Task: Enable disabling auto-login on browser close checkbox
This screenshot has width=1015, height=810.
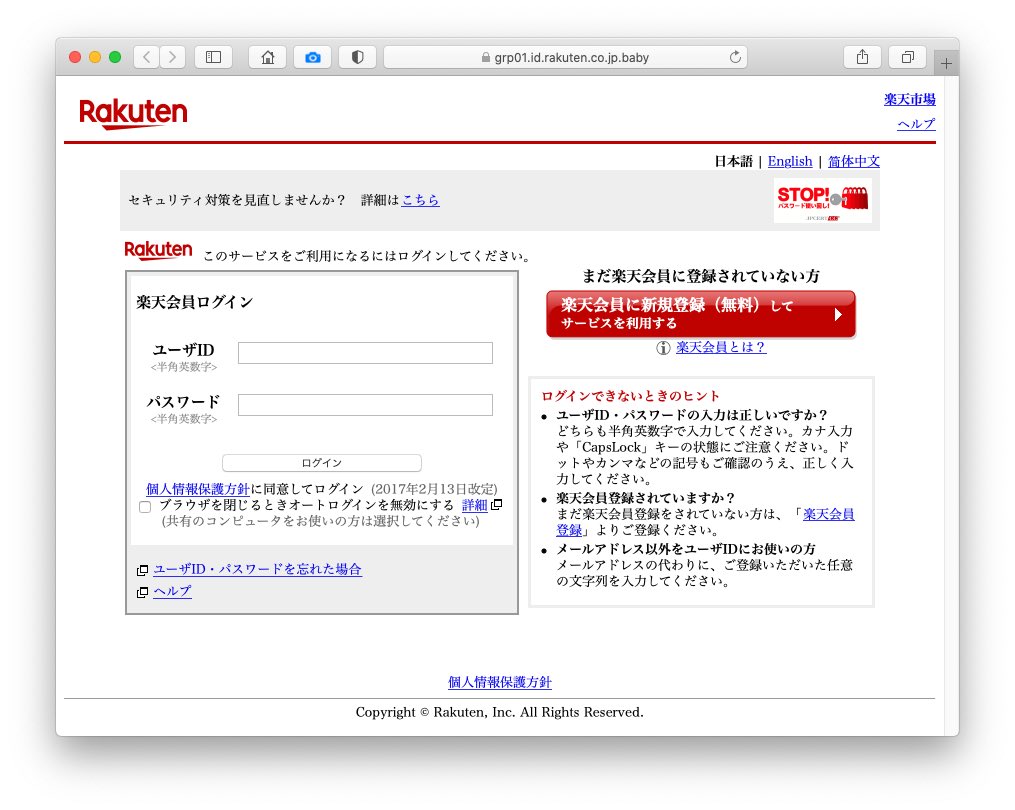Action: point(145,506)
